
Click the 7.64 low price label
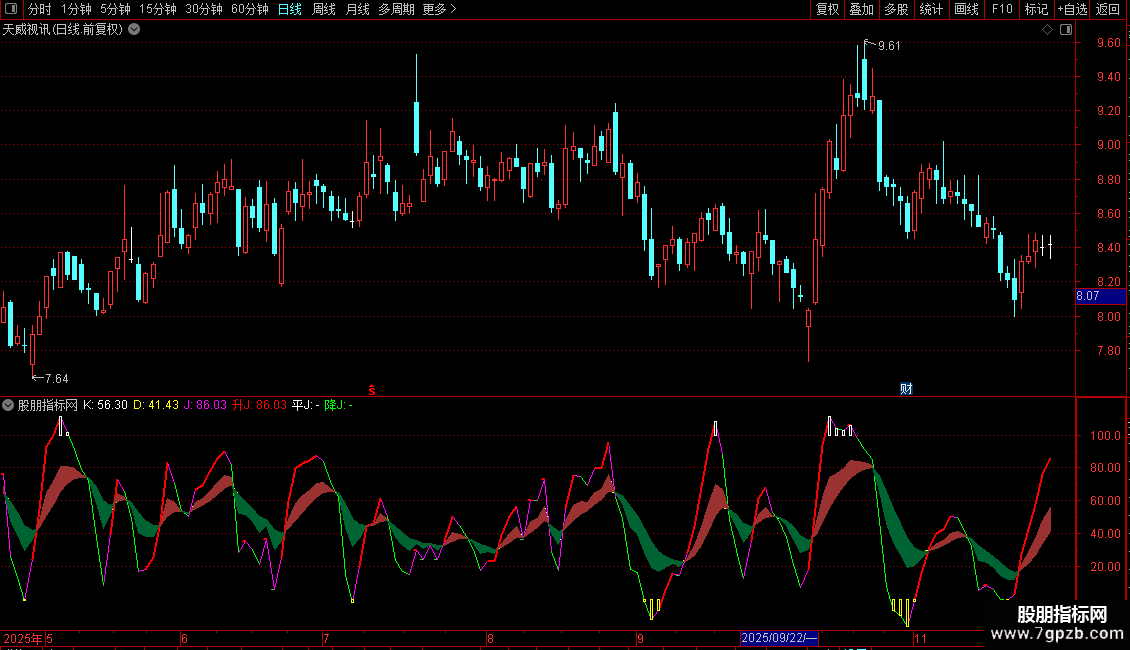56,379
